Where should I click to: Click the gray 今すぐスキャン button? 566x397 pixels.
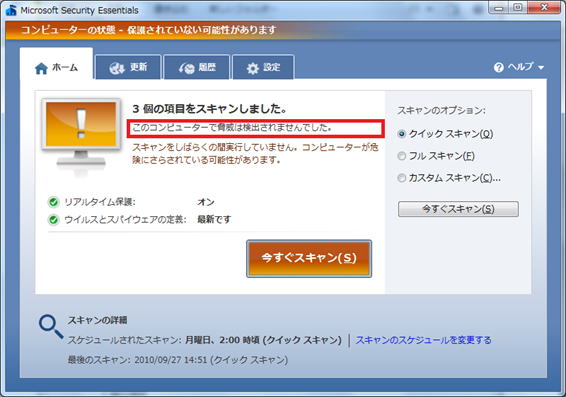point(458,209)
